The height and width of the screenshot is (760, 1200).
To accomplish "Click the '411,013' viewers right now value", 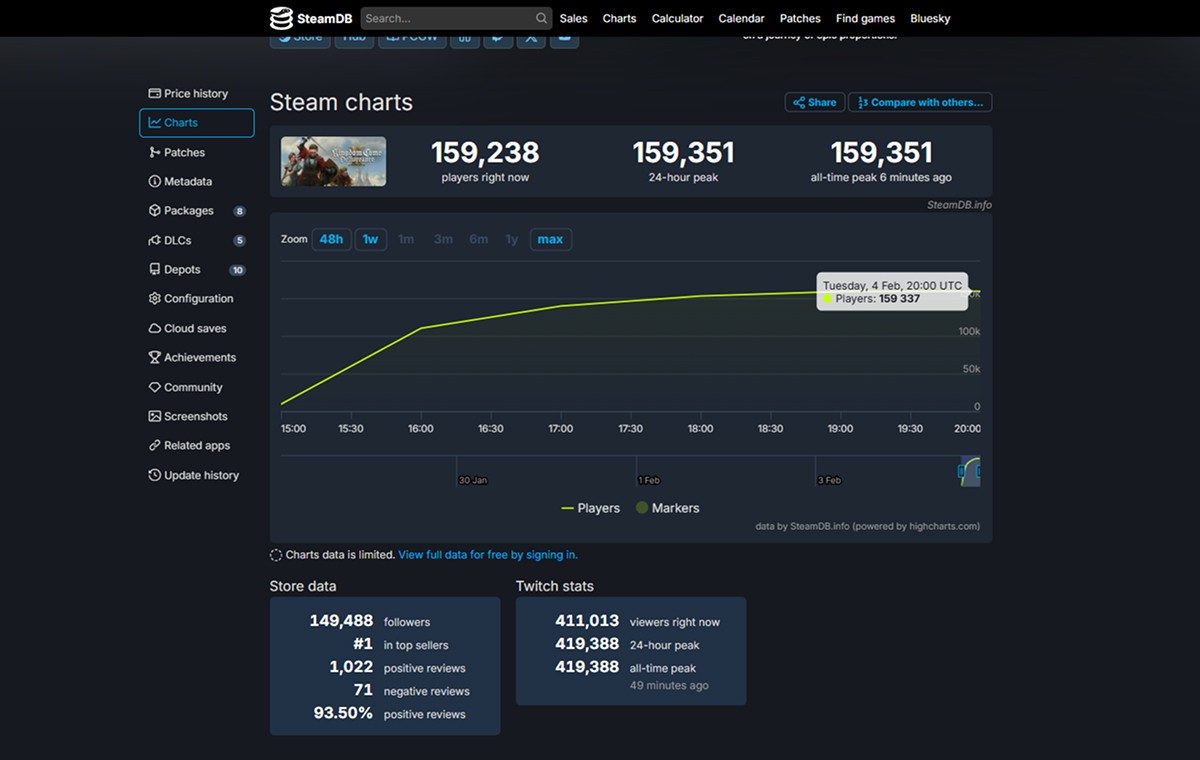I will pos(587,621).
